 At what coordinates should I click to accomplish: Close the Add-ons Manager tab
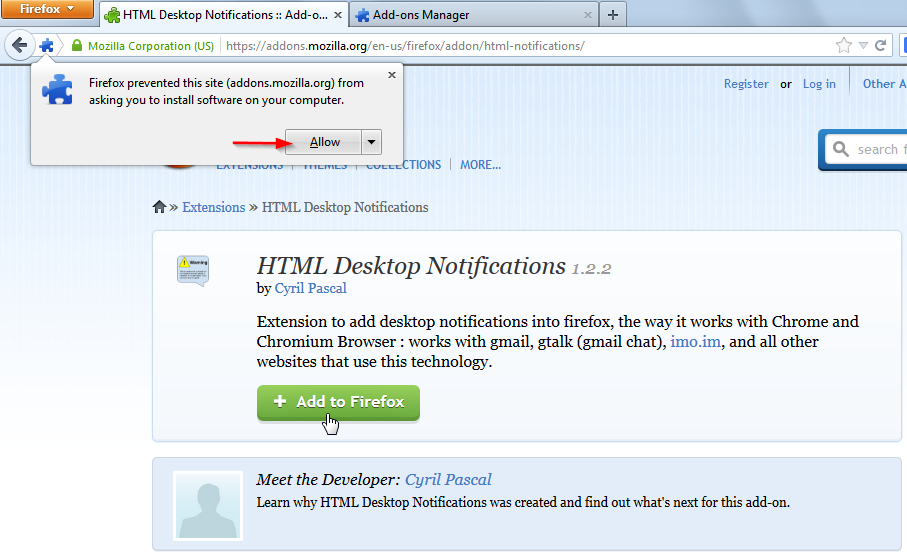pos(588,15)
